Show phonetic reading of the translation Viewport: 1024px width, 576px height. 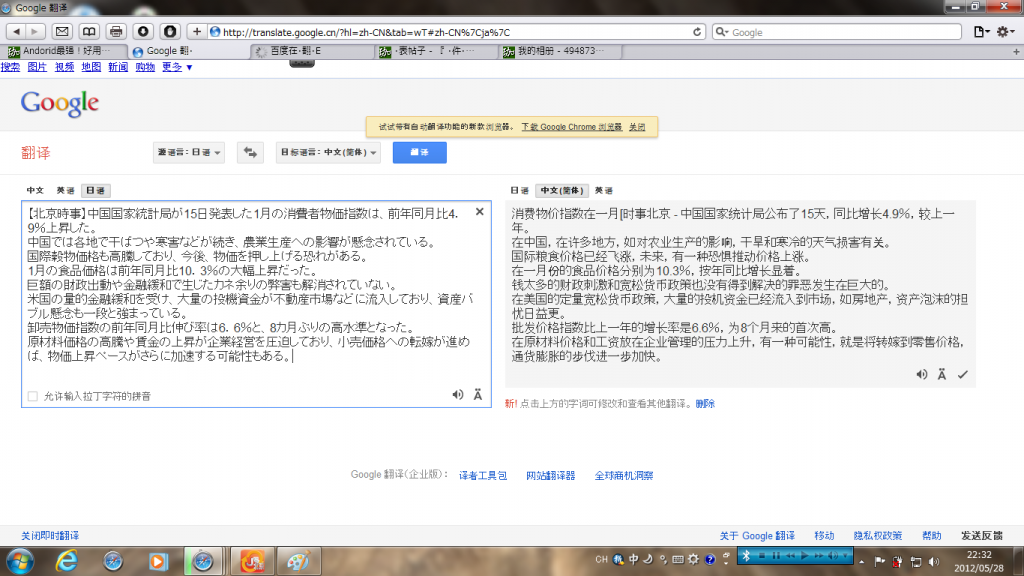[x=942, y=374]
